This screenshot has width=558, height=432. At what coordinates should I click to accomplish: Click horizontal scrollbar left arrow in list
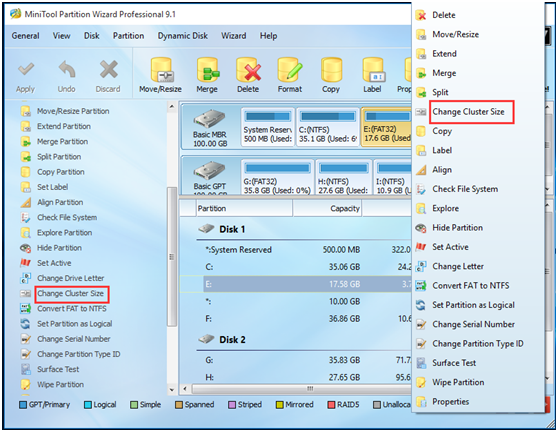(x=185, y=389)
